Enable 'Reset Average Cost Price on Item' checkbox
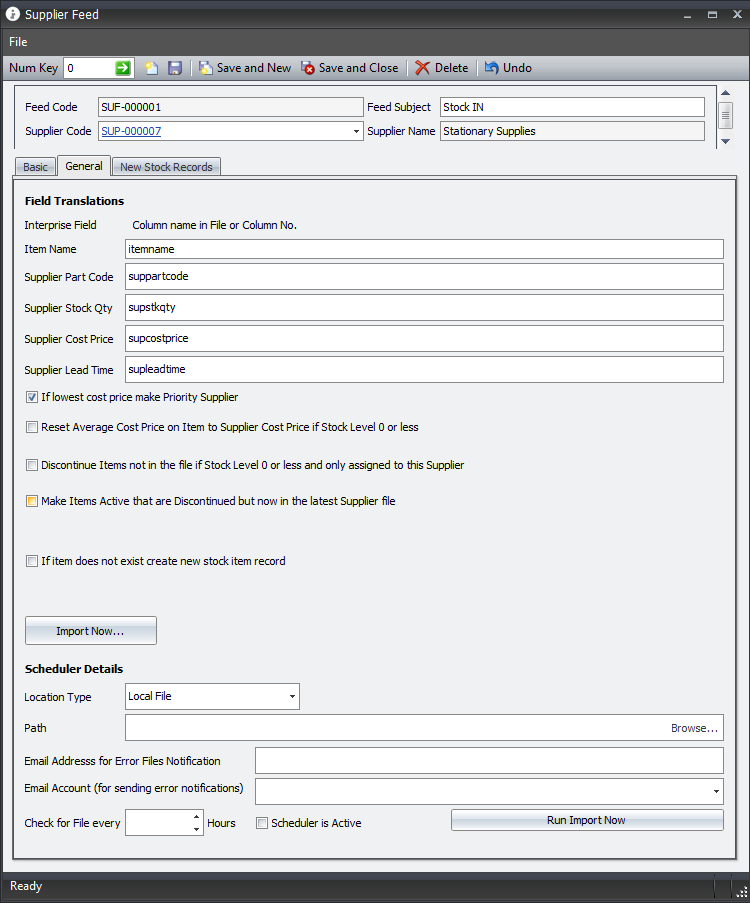The height and width of the screenshot is (903, 750). [32, 427]
